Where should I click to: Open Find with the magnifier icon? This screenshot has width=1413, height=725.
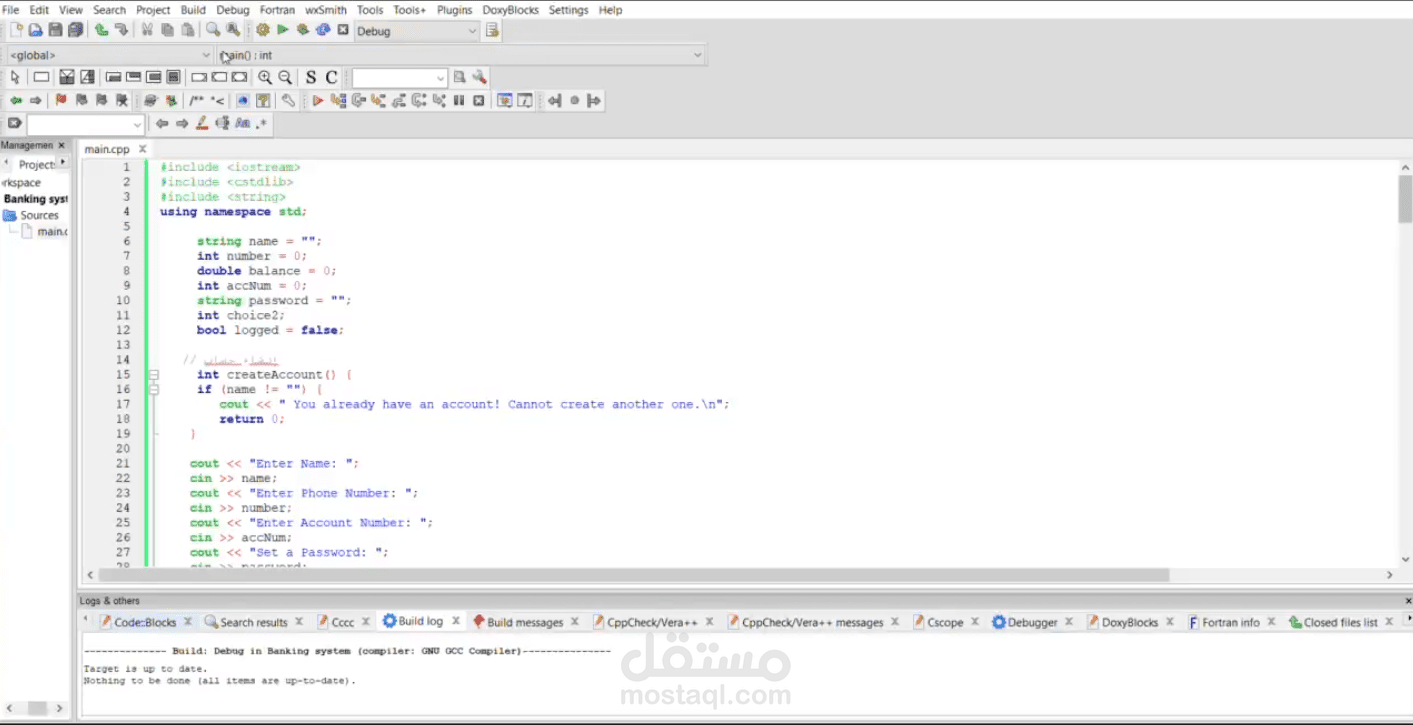[213, 30]
